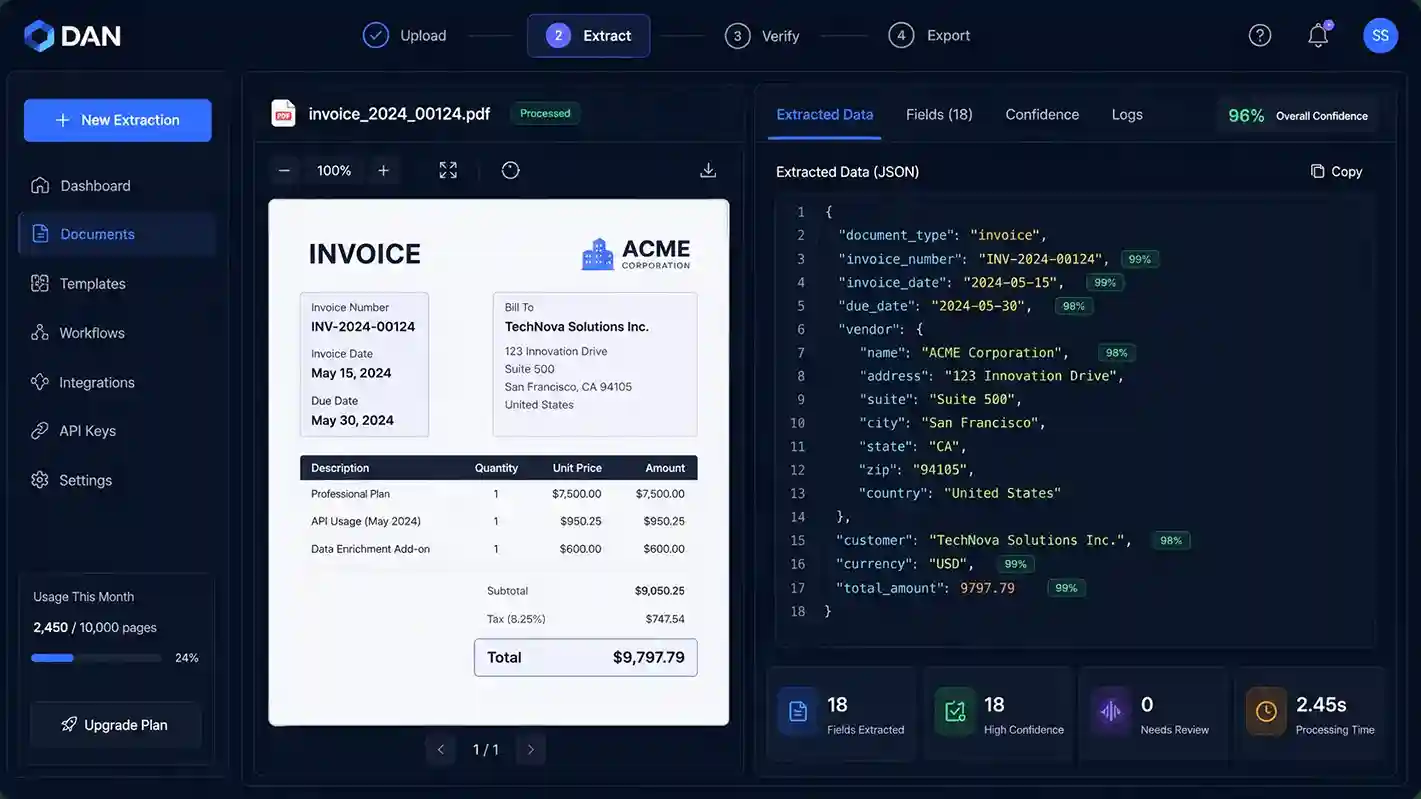Switch to the Fields (18) tab
The image size is (1421, 799).
[x=939, y=115]
